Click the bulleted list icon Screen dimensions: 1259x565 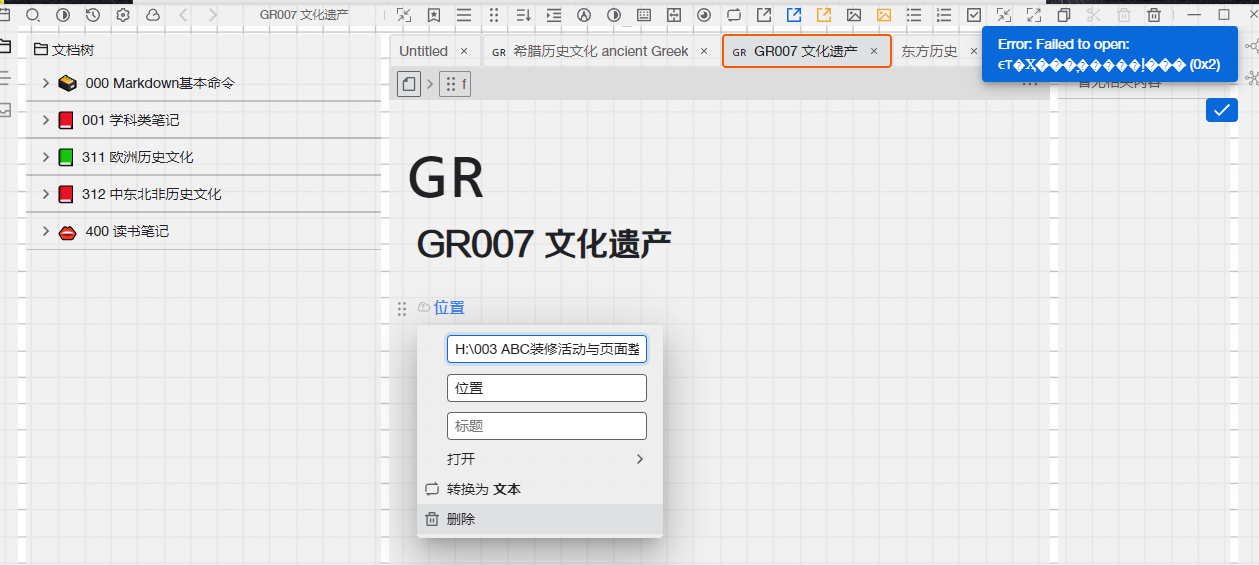tap(914, 15)
